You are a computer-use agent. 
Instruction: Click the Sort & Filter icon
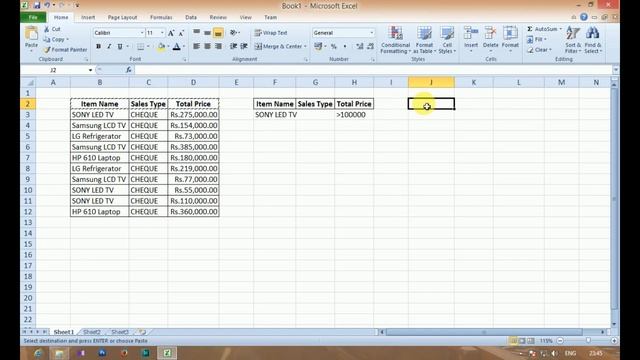pos(573,33)
